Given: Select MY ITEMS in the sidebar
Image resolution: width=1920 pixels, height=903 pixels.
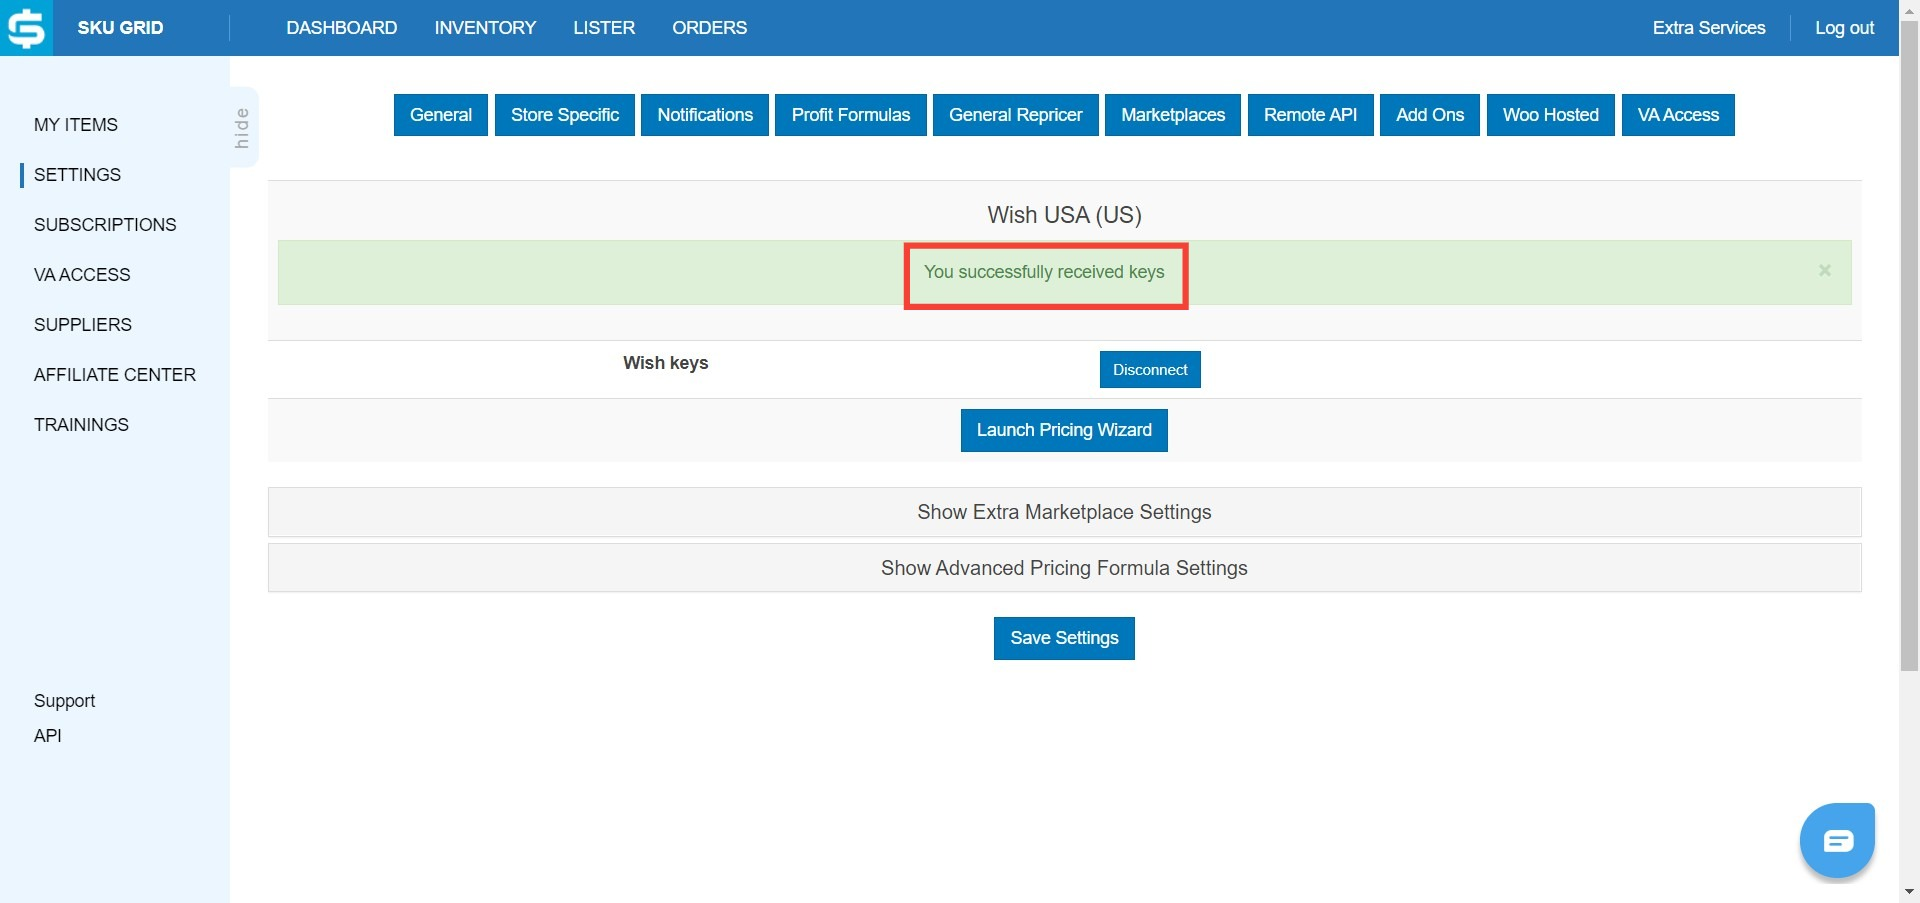Looking at the screenshot, I should (x=76, y=125).
